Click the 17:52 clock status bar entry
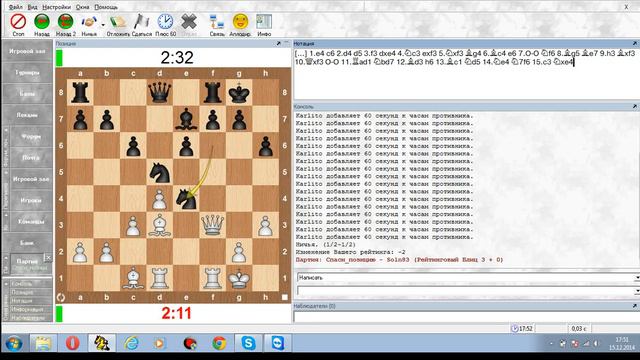Viewport: 640px width, 360px height. (x=522, y=329)
